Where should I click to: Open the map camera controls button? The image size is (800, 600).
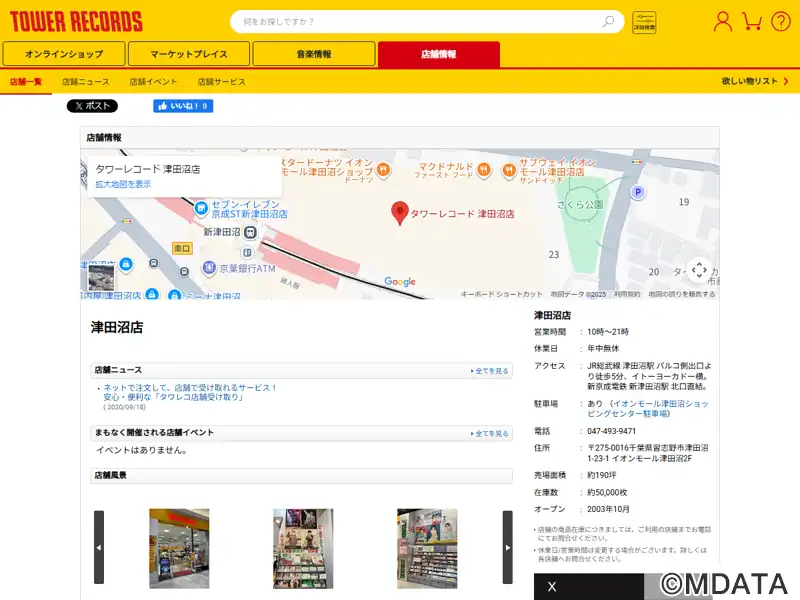point(699,270)
